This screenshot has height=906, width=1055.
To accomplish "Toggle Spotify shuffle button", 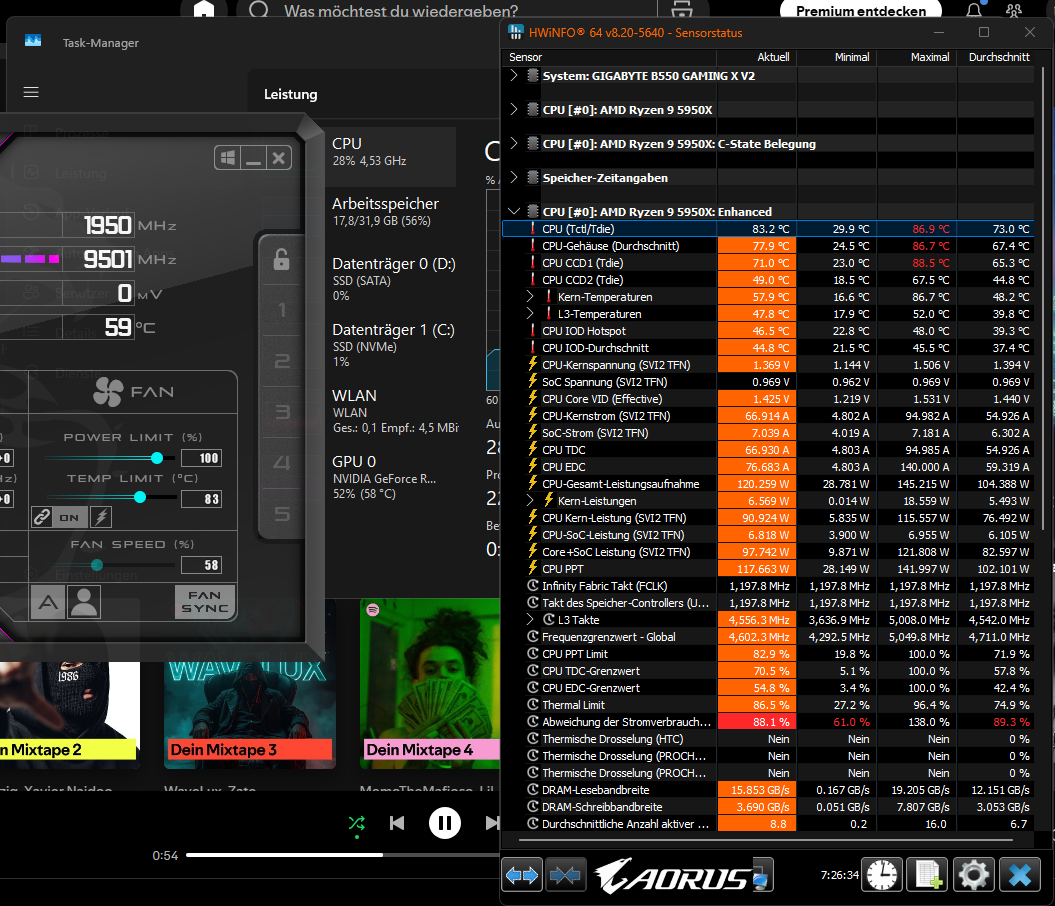I will click(x=357, y=823).
